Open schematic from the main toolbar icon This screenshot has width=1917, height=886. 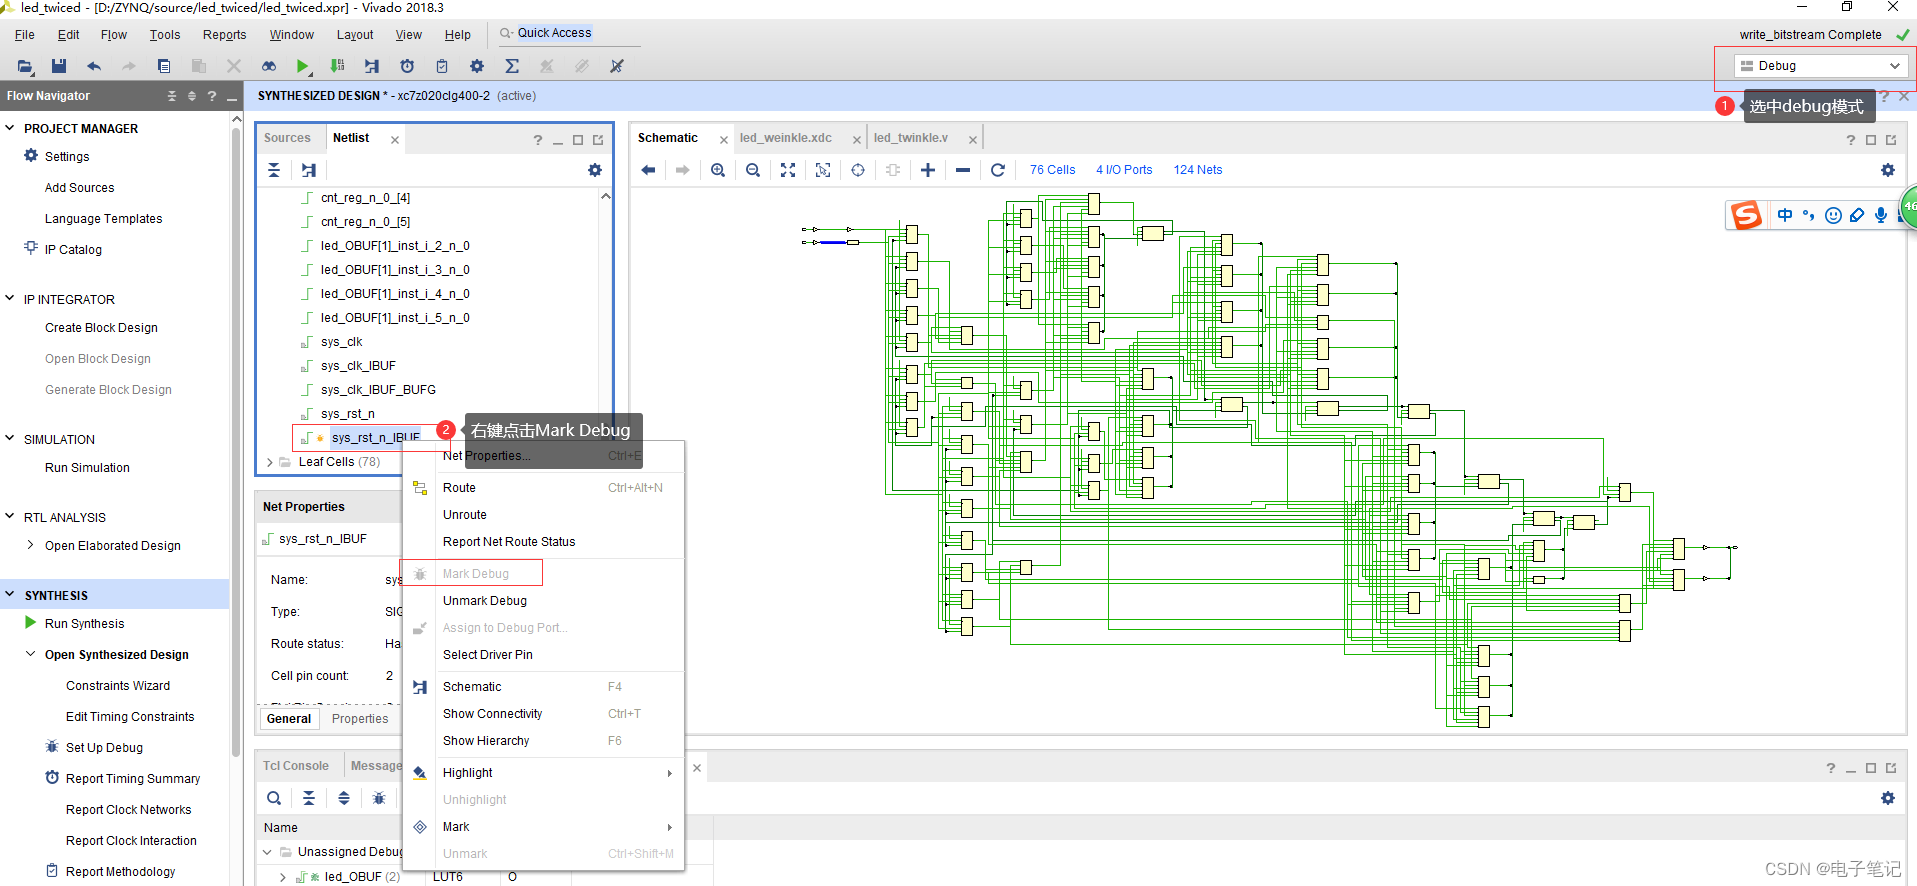point(372,66)
